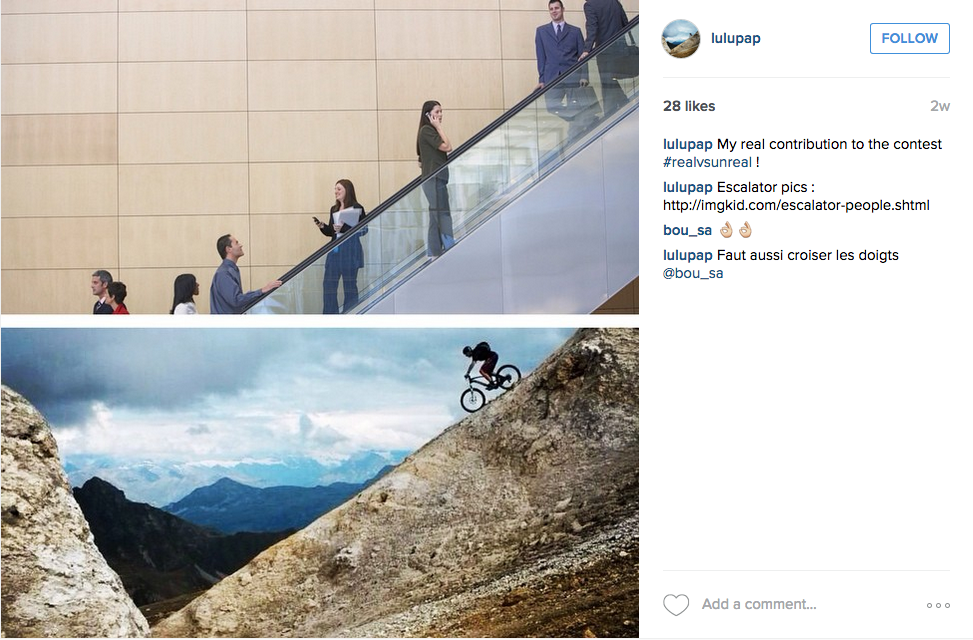The width and height of the screenshot is (973, 640).
Task: Select the escalator photo in post
Action: [x=320, y=157]
